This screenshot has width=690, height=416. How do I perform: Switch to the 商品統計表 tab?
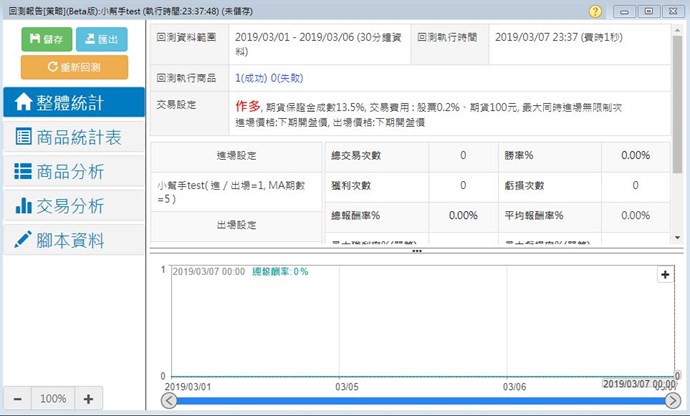tap(66, 137)
